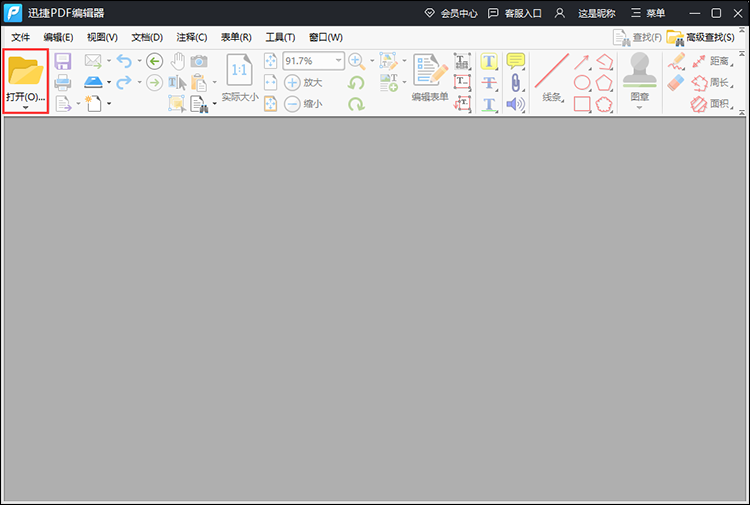Image resolution: width=750 pixels, height=505 pixels.
Task: Expand the email options dropdown arrow
Action: (109, 61)
